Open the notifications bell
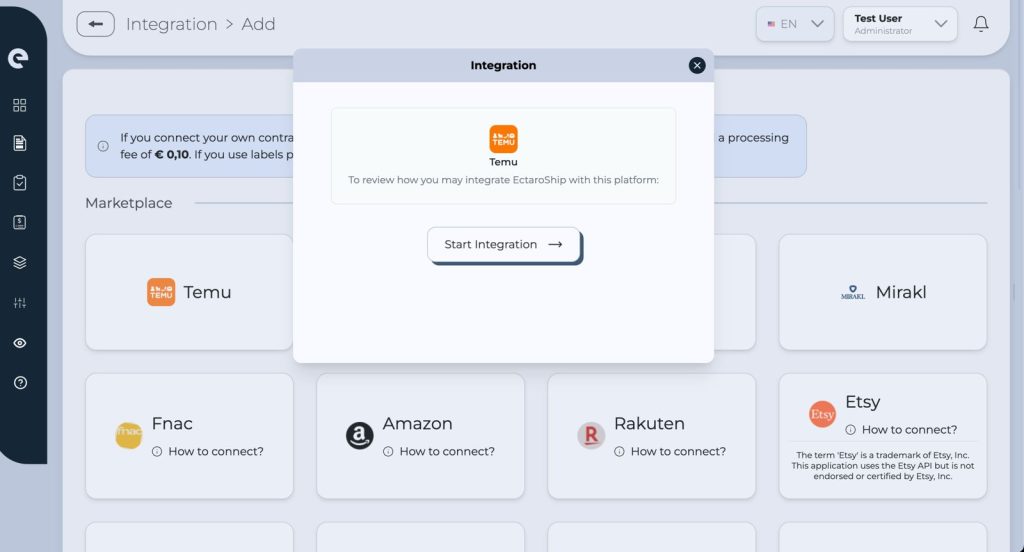Screen dimensions: 1024x552 point(981,24)
